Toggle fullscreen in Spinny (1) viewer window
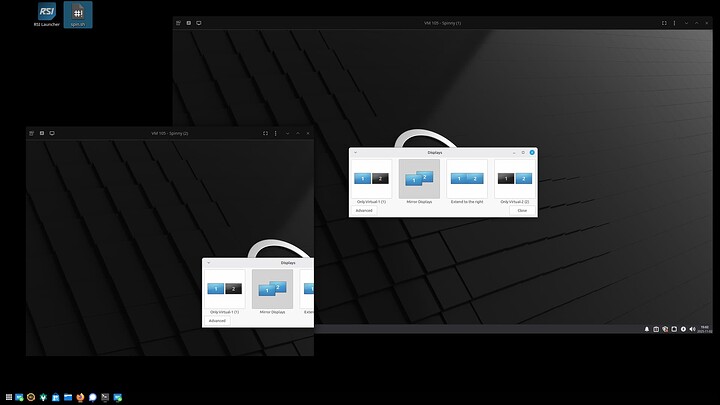 coord(664,22)
